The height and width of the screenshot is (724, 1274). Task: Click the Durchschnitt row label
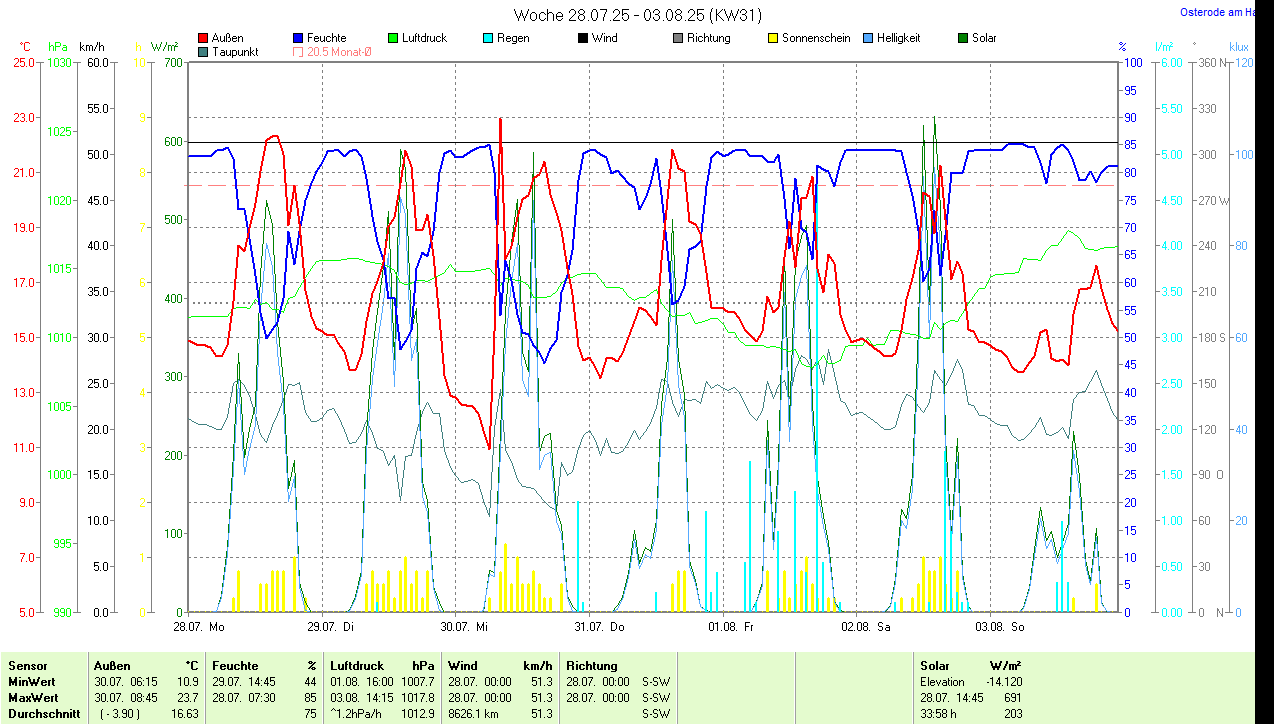(x=44, y=714)
